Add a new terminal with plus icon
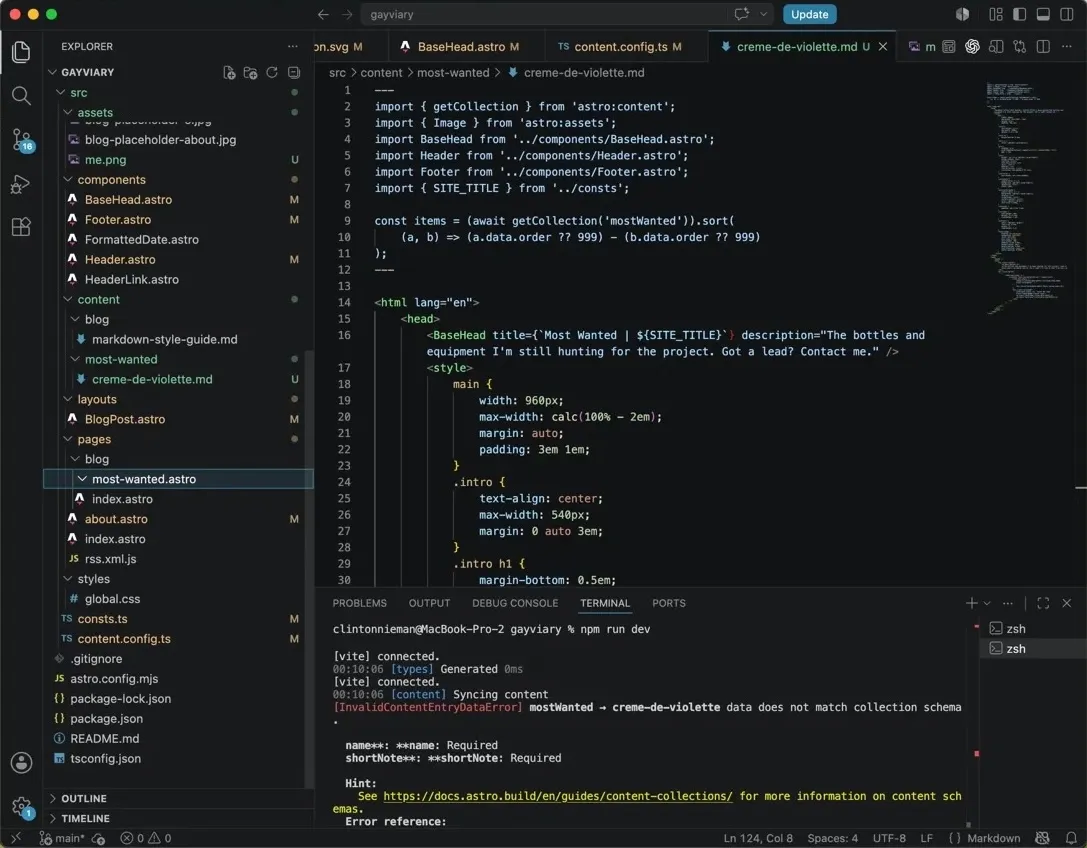 pos(971,603)
